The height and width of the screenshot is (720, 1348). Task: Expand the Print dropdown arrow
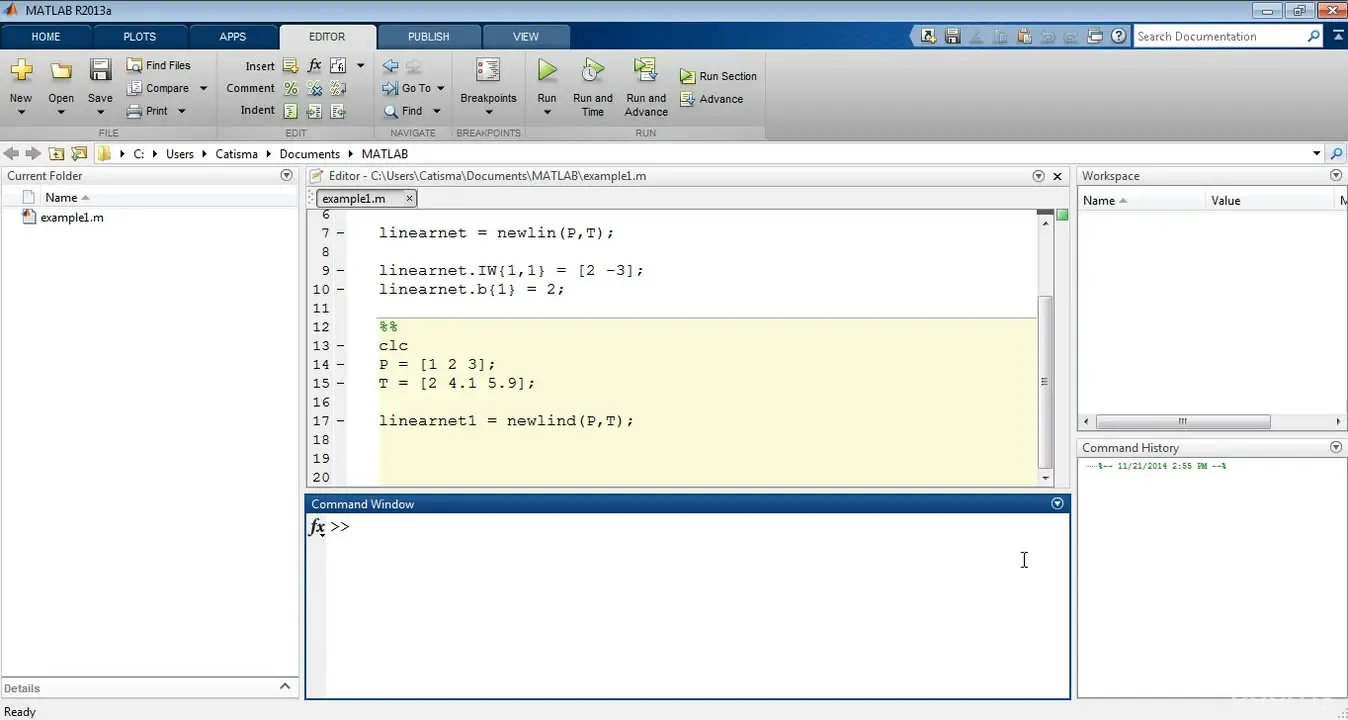pyautogui.click(x=182, y=111)
